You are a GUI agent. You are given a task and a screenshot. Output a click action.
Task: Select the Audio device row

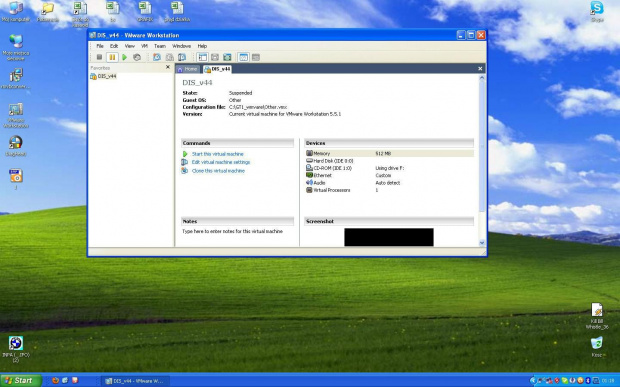coord(389,183)
